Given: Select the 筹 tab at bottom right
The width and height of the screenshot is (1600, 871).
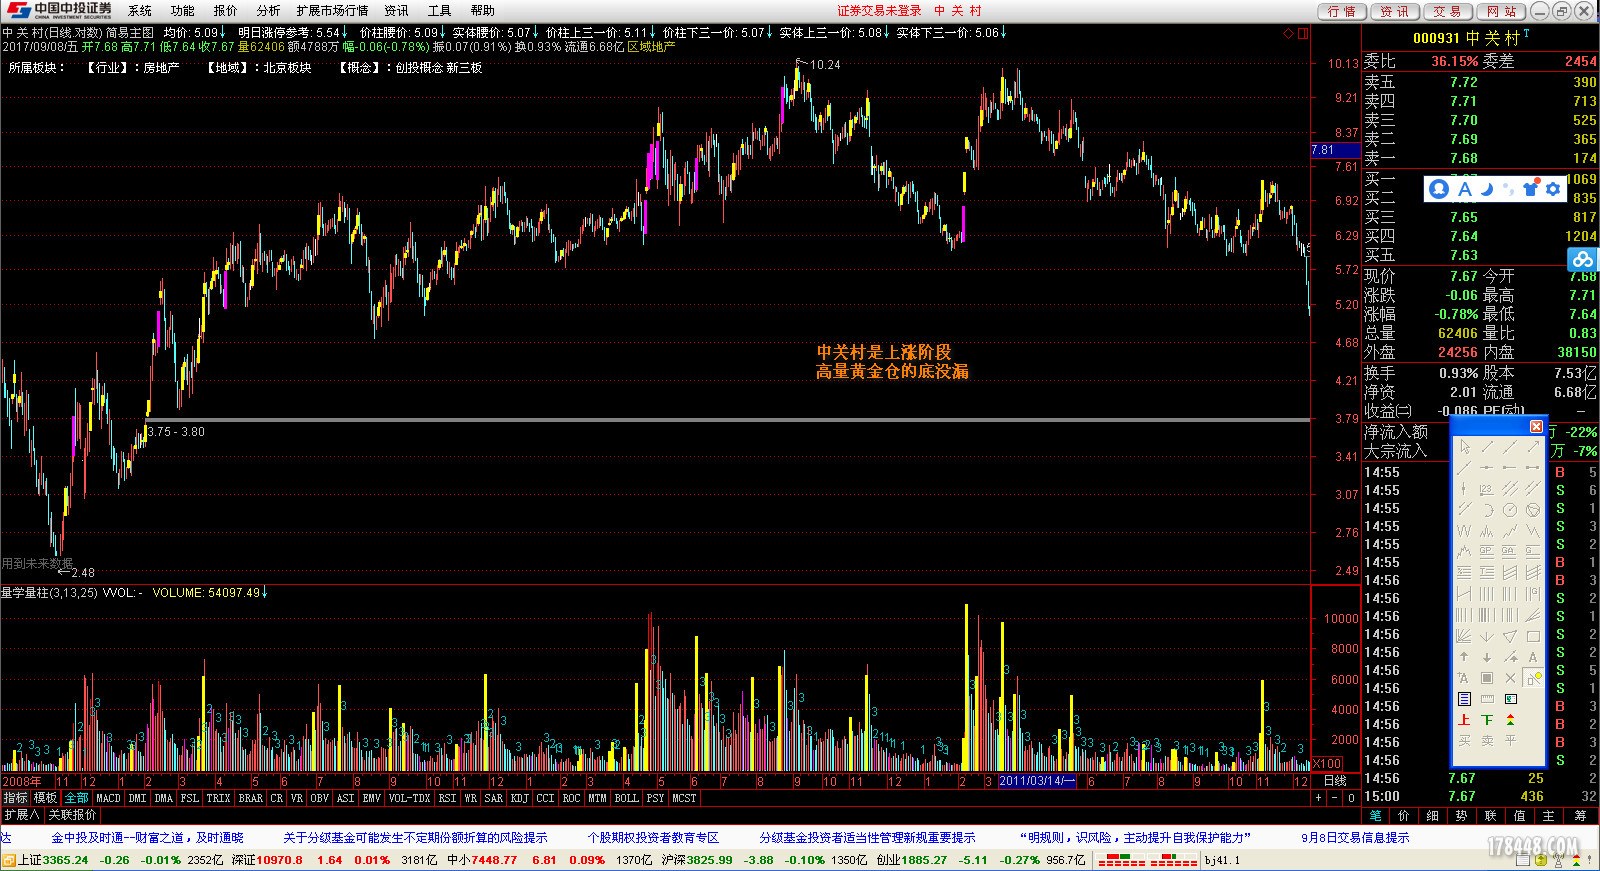Looking at the screenshot, I should pyautogui.click(x=1580, y=816).
